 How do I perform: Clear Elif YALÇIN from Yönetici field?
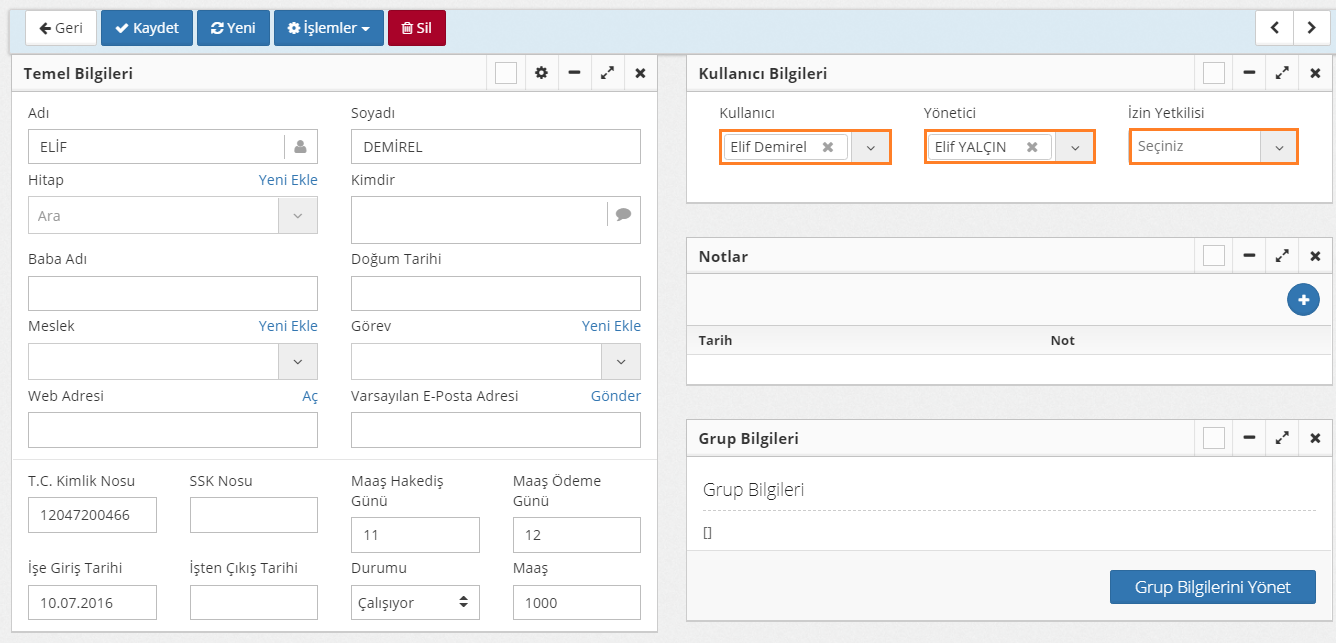point(1032,147)
